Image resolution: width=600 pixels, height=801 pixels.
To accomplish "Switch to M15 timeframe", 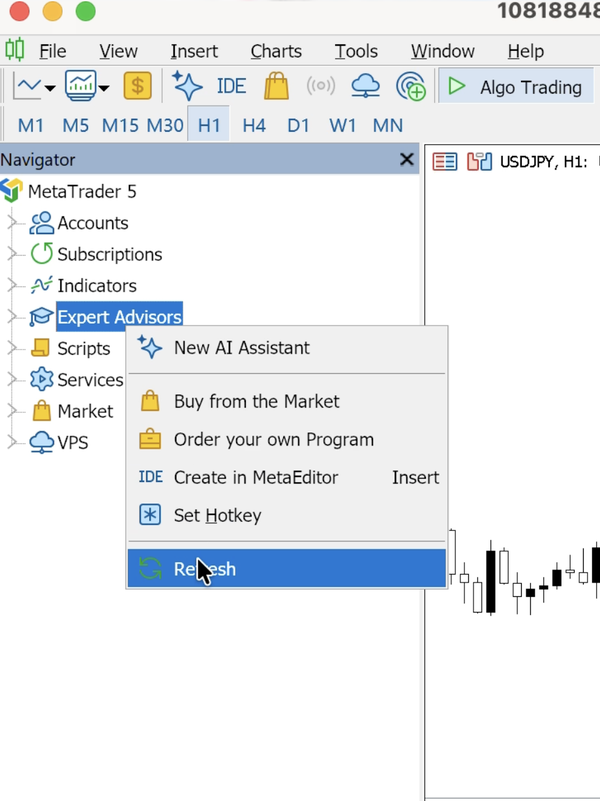I will click(120, 125).
